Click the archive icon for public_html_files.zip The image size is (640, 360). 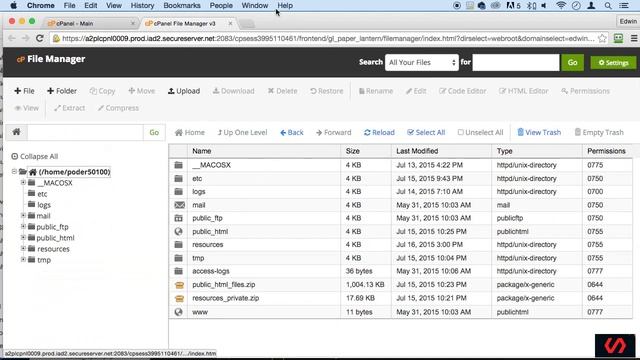(179, 285)
